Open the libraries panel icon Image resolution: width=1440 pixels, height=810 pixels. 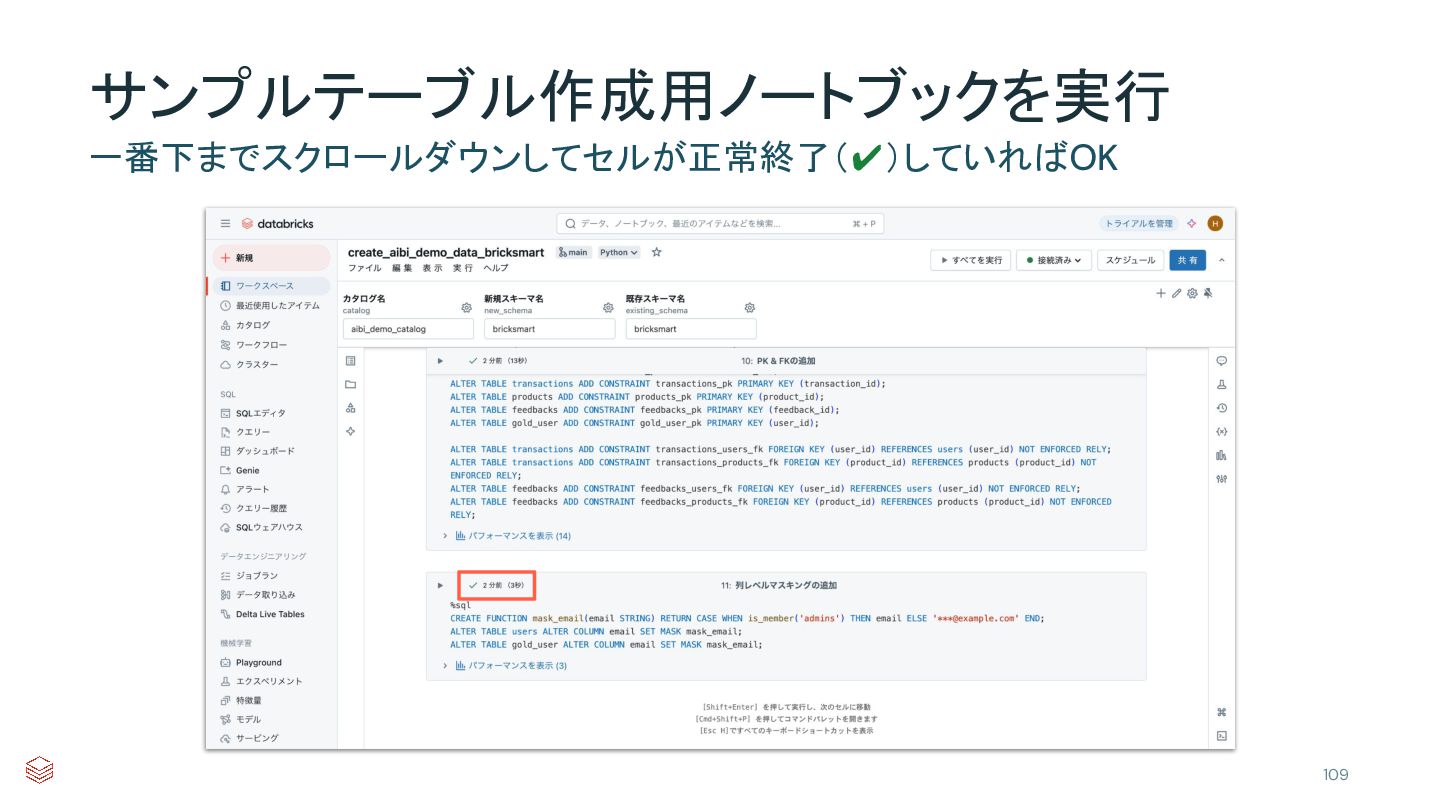point(1221,455)
